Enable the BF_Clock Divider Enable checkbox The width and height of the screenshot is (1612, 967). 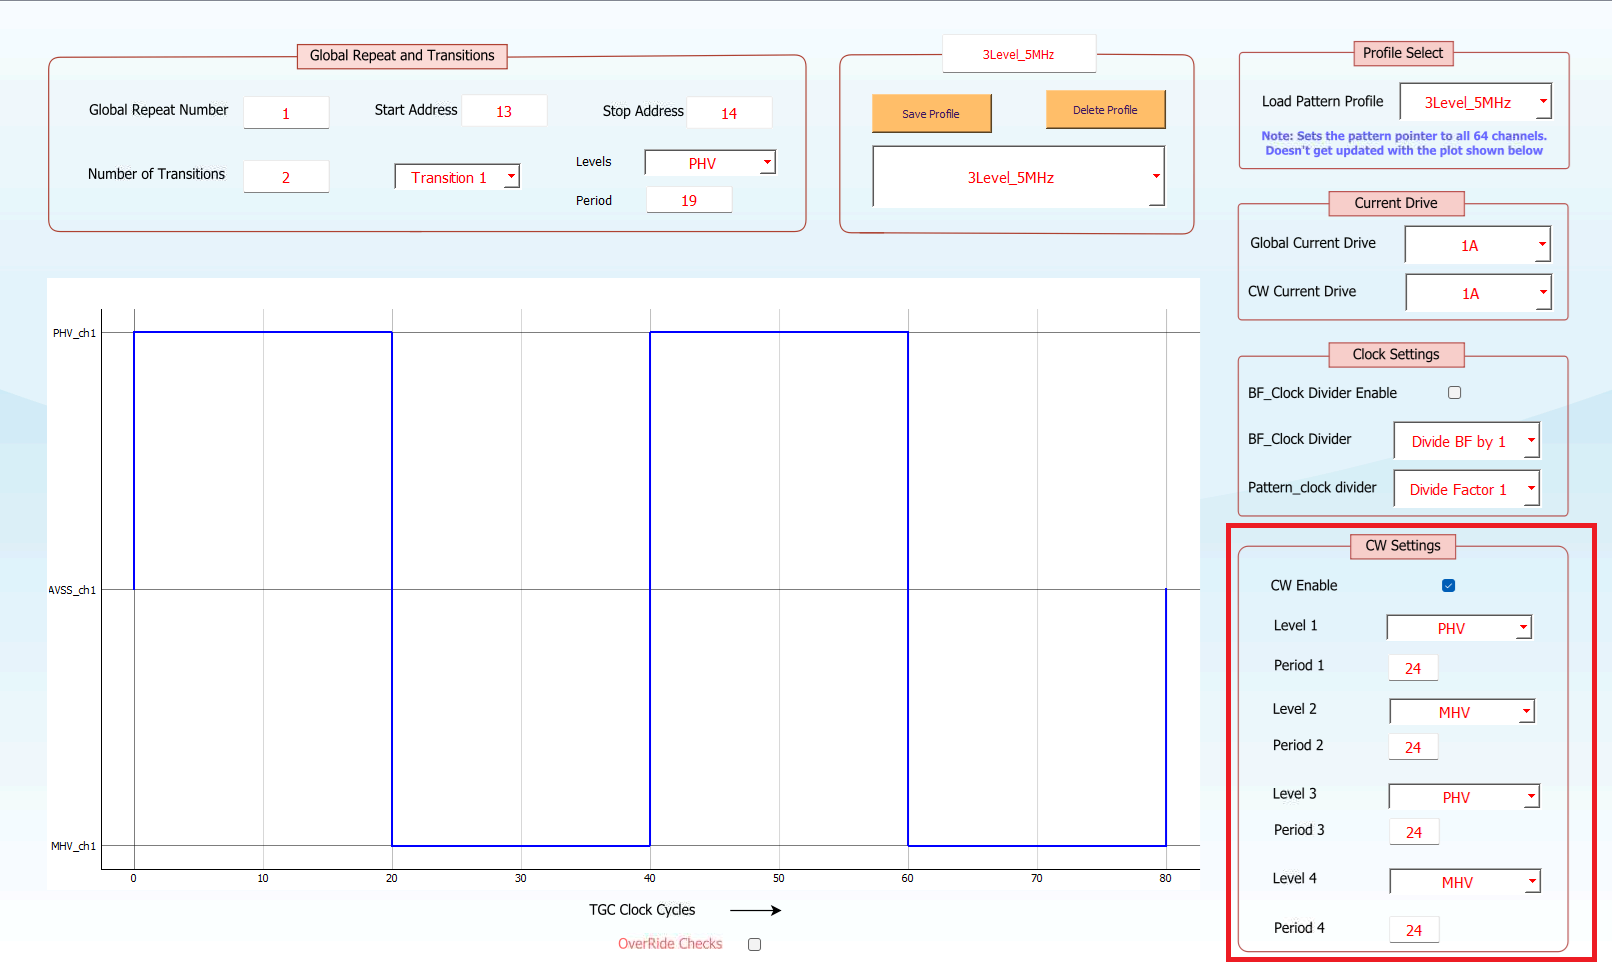pos(1454,393)
